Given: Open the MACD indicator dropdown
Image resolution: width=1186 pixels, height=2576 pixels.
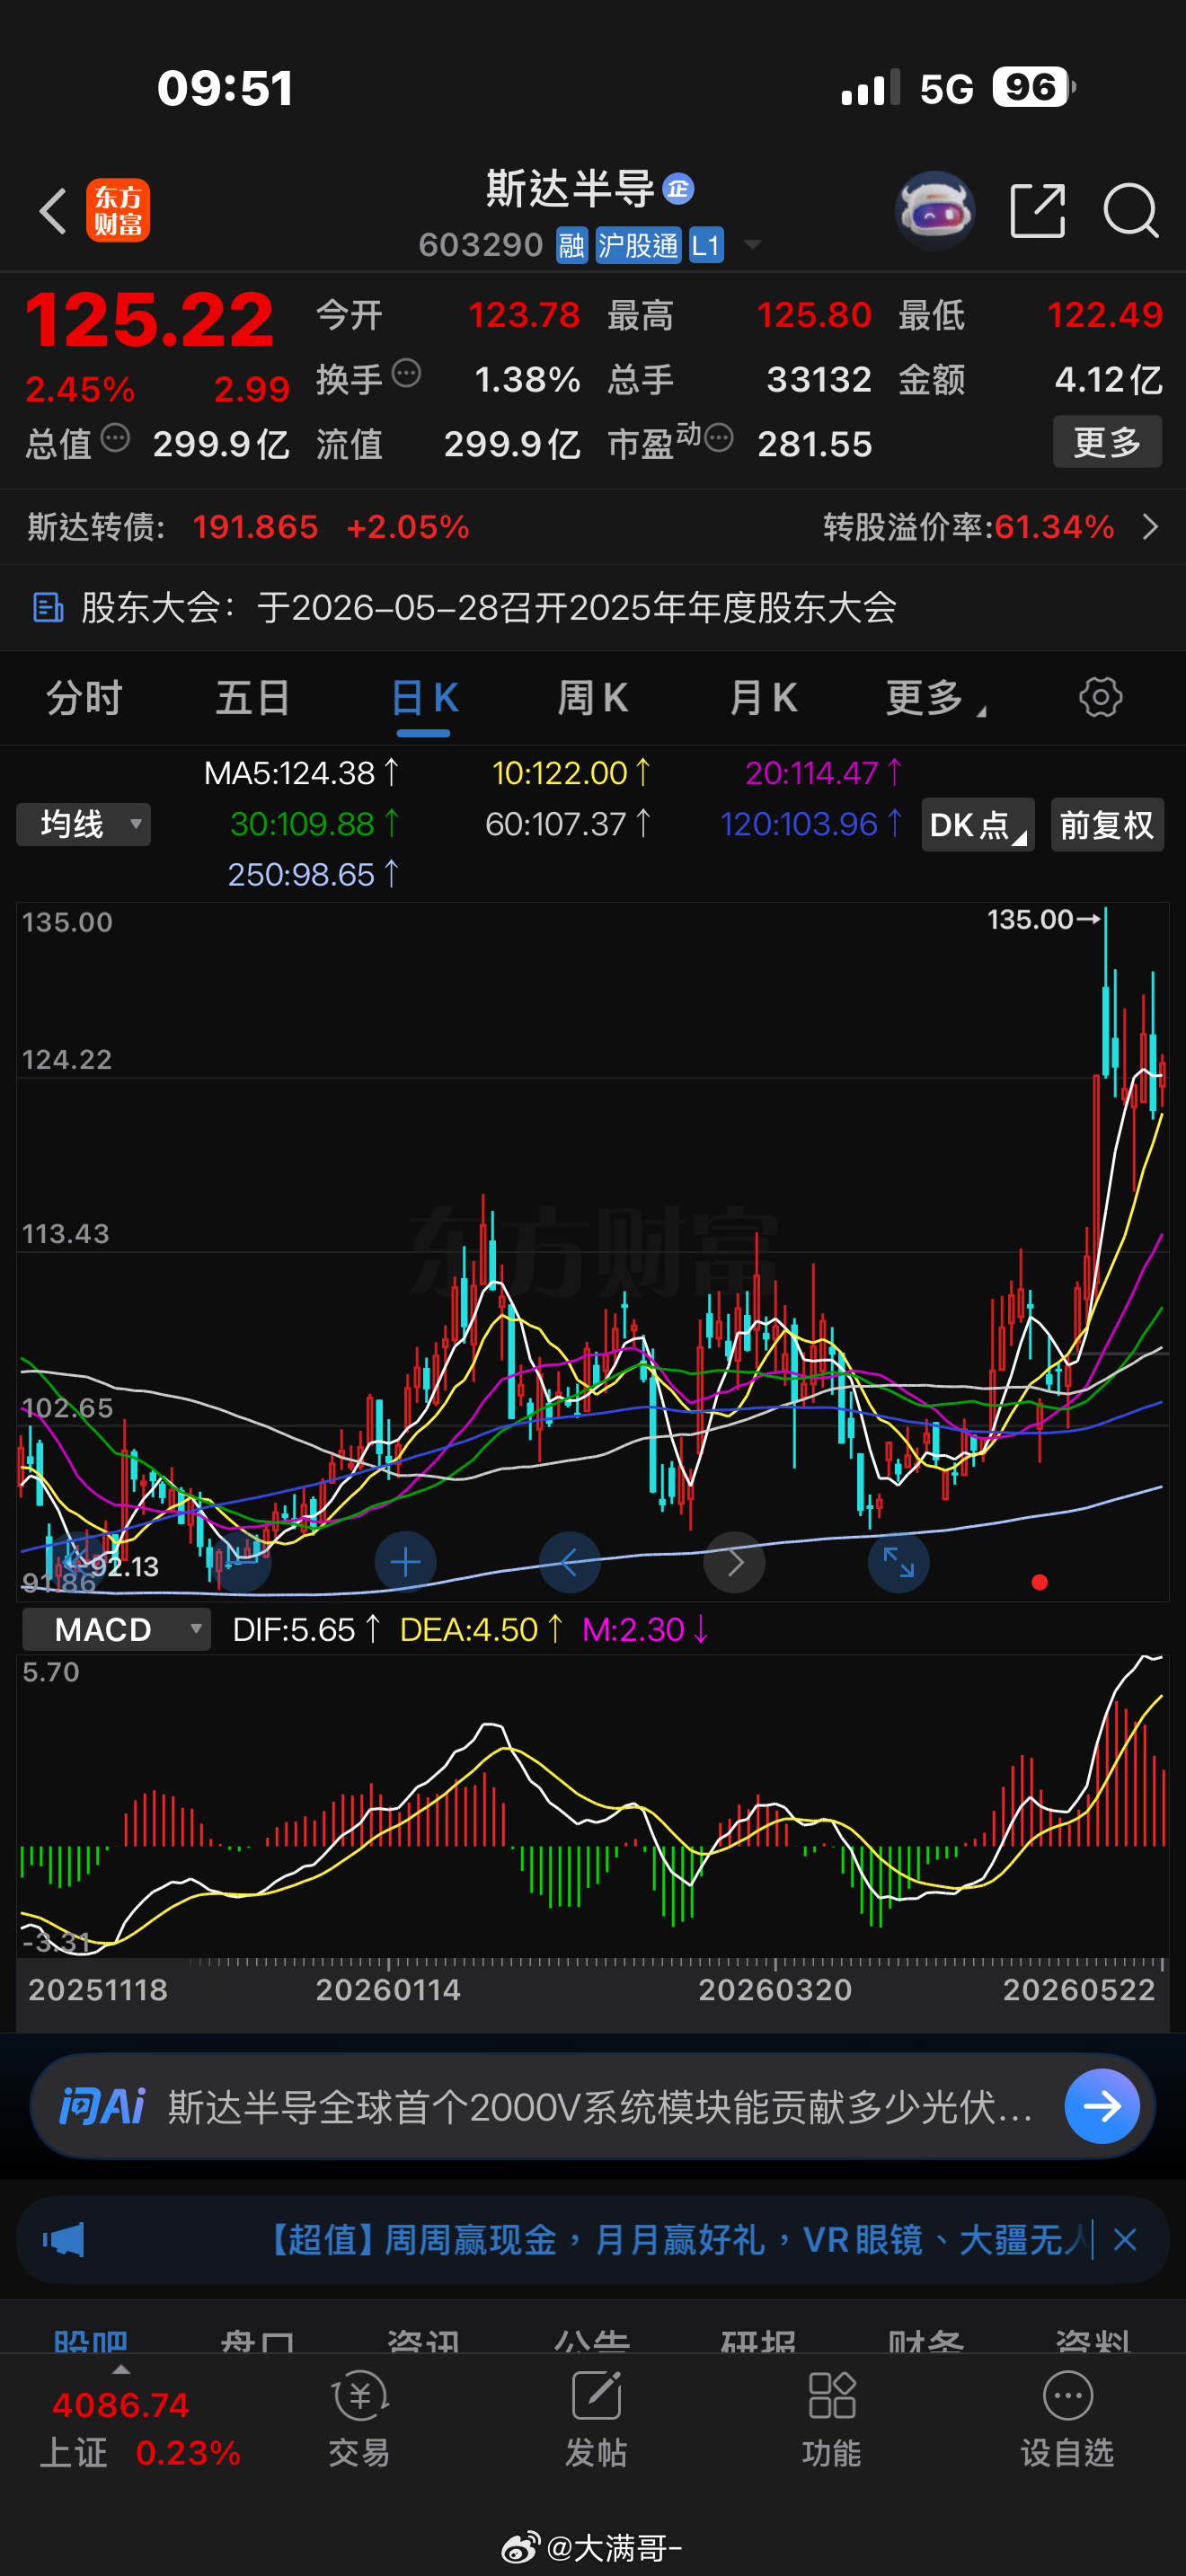Looking at the screenshot, I should coord(117,1630).
